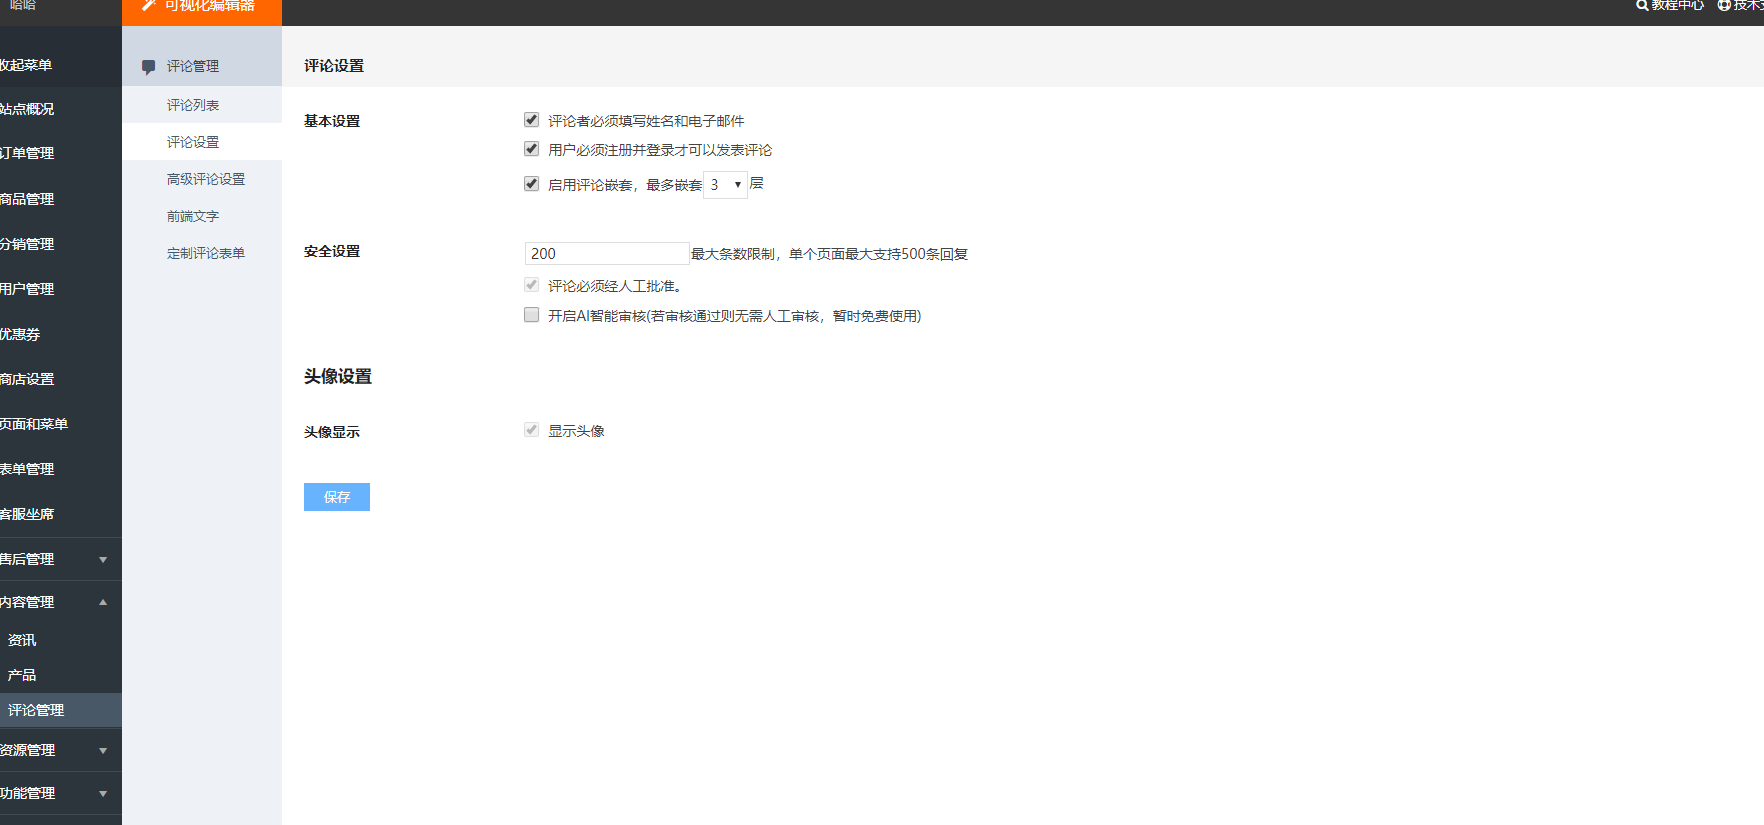The image size is (1764, 825).
Task: Enable 开启AI智能审核 checkbox
Action: pos(531,315)
